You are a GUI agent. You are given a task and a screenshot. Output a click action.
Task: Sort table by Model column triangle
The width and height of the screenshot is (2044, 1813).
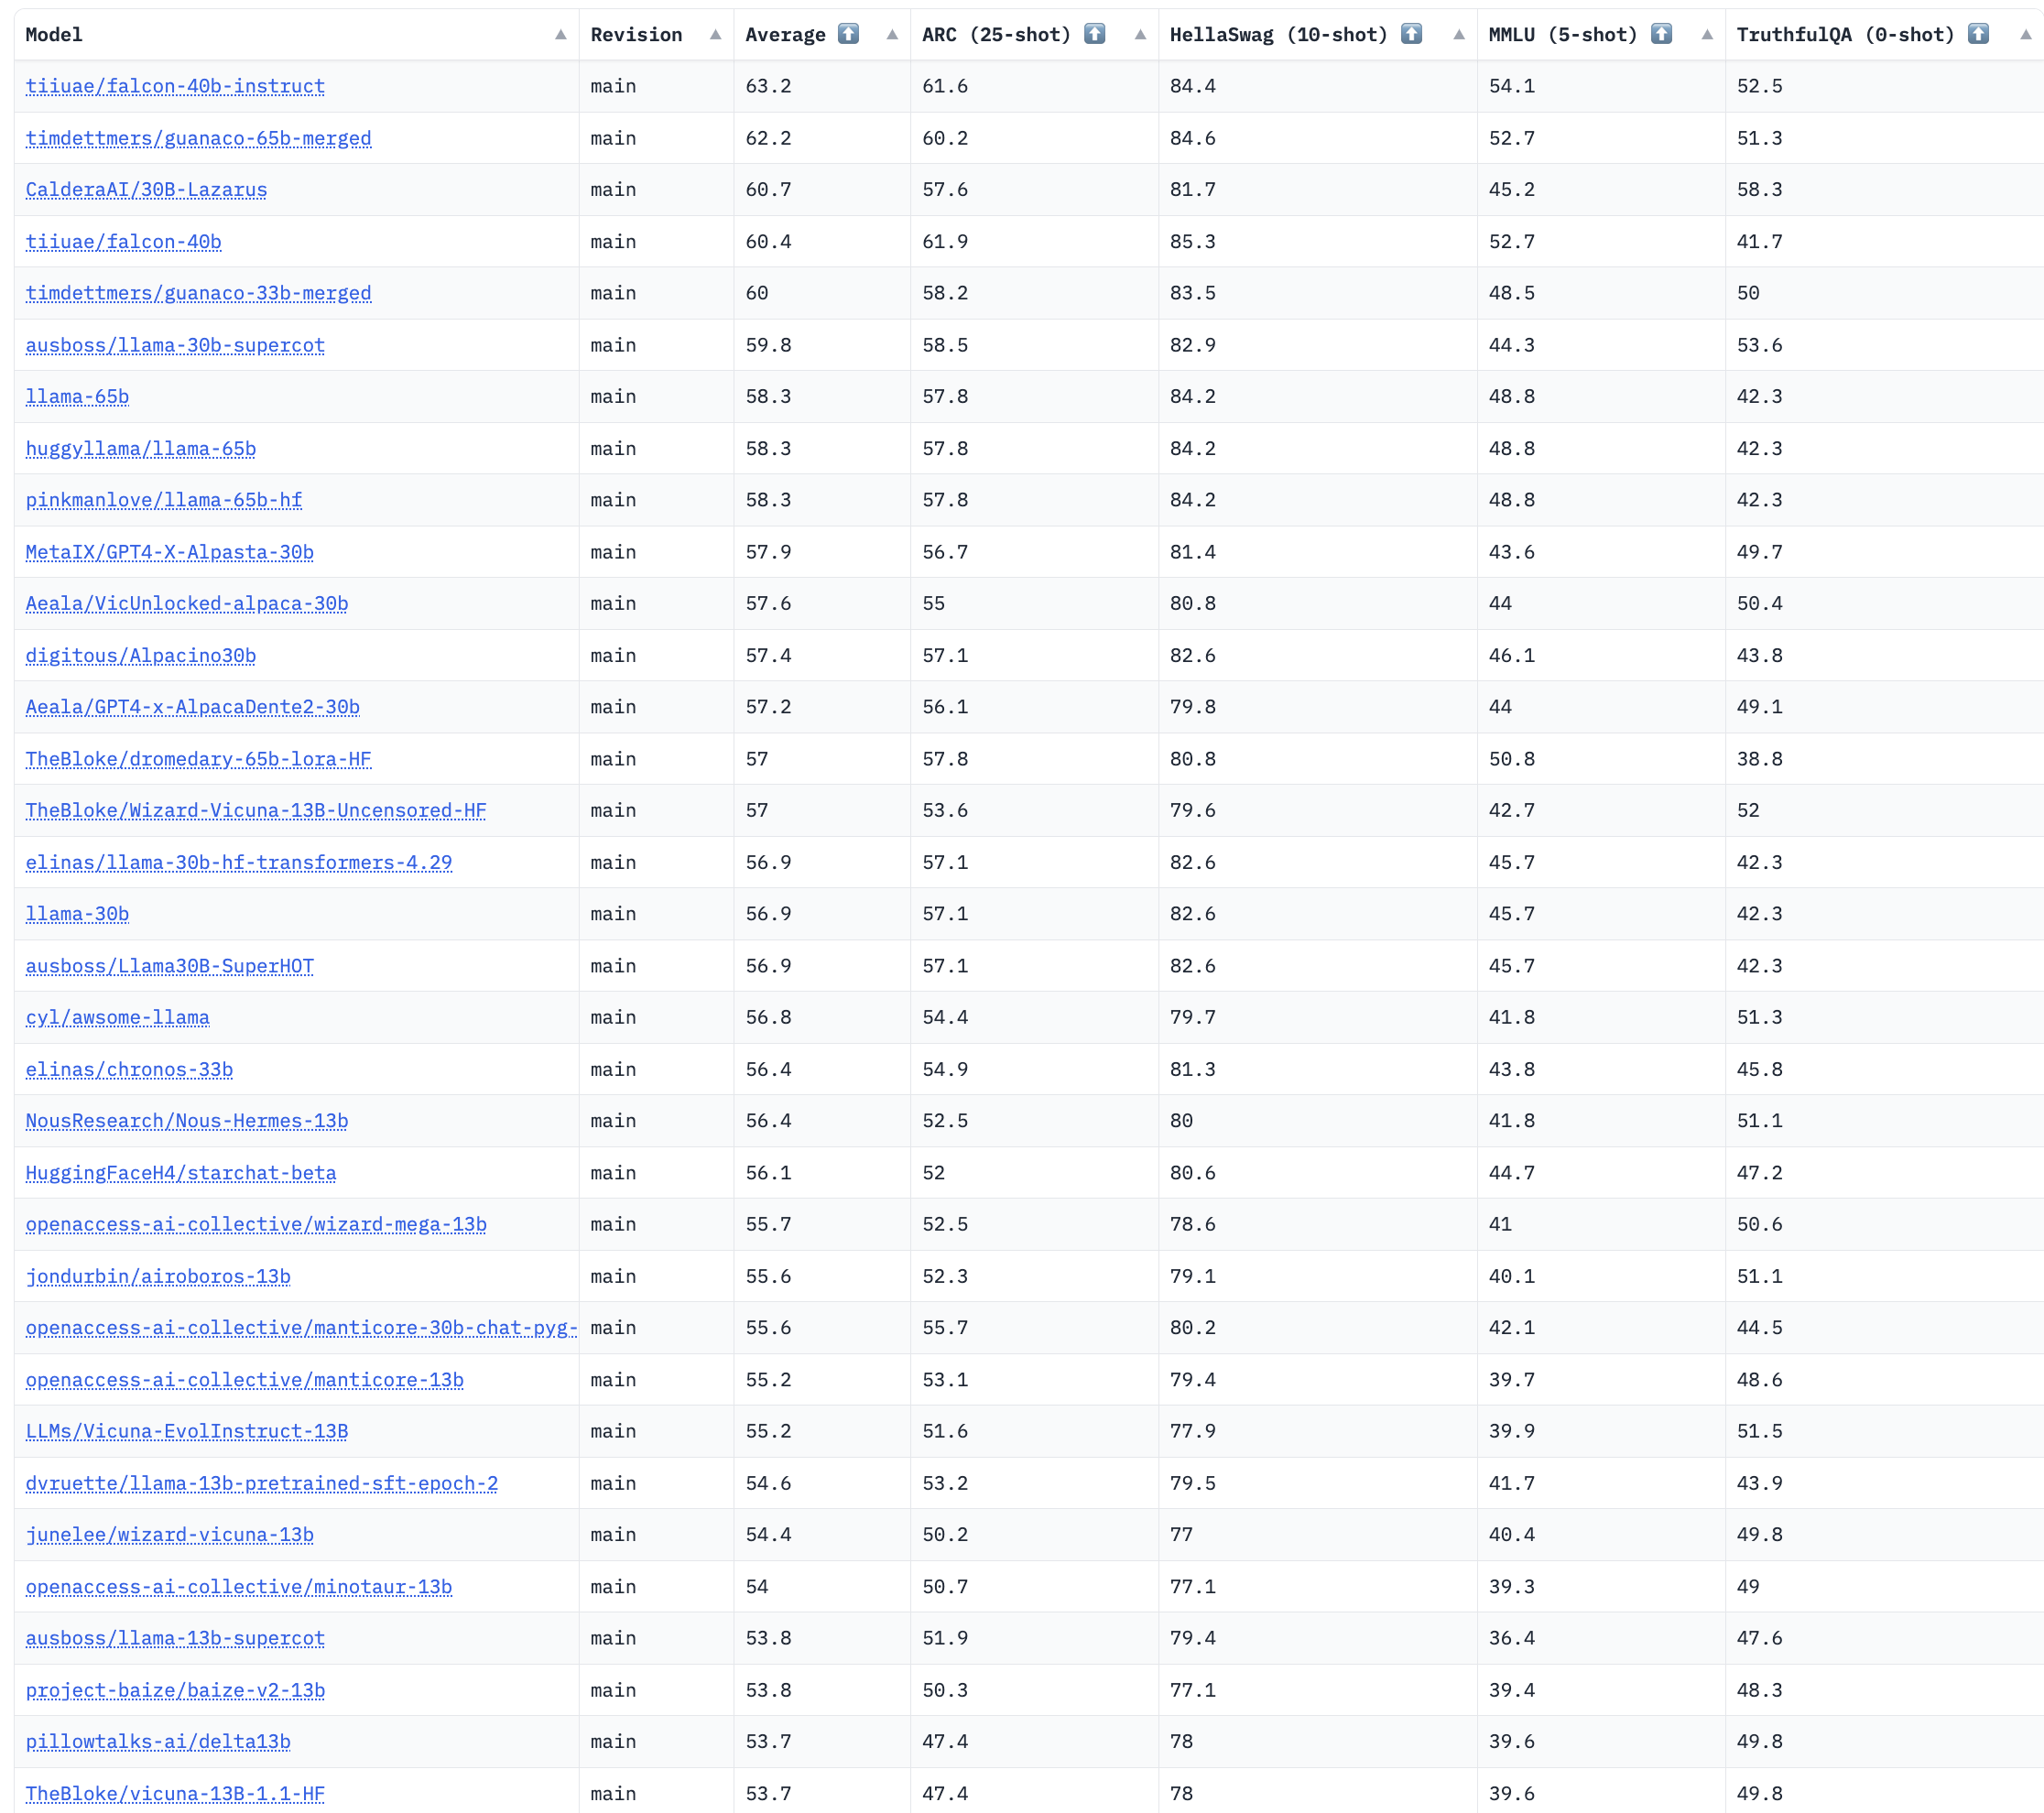coord(561,35)
